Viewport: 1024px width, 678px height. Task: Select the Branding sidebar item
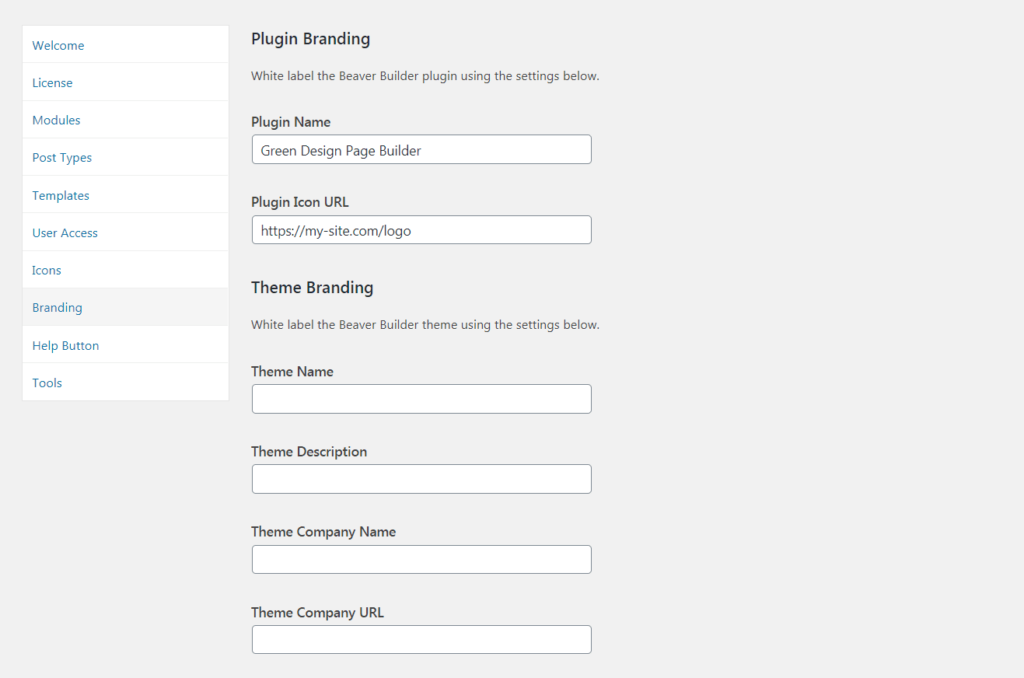coord(57,307)
